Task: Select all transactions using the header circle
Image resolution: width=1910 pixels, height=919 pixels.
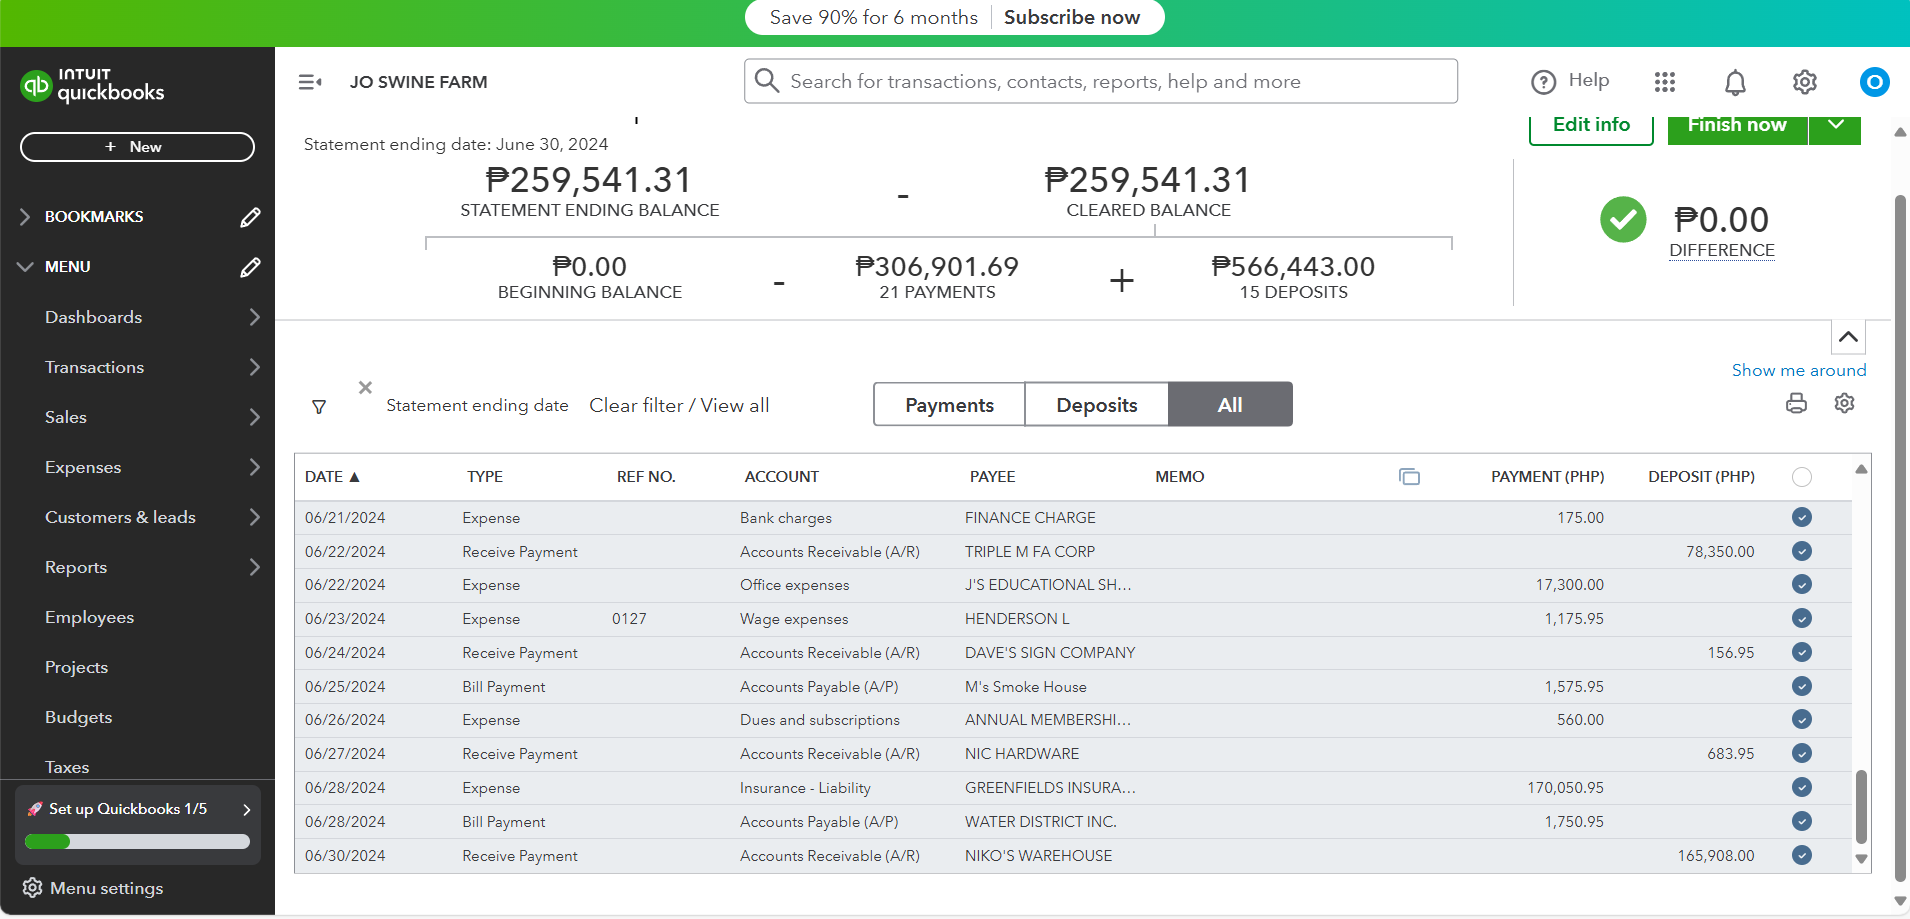Action: click(1801, 477)
